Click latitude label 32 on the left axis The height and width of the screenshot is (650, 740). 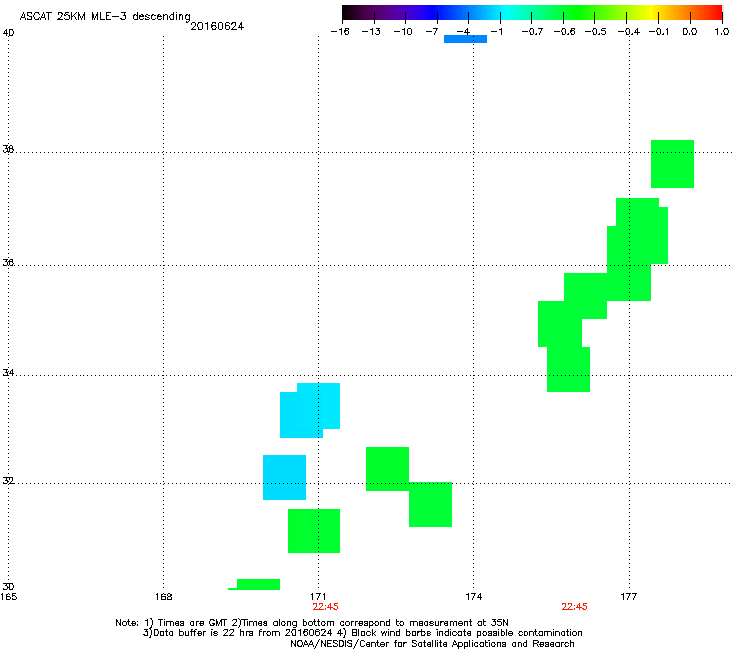[x=8, y=481]
